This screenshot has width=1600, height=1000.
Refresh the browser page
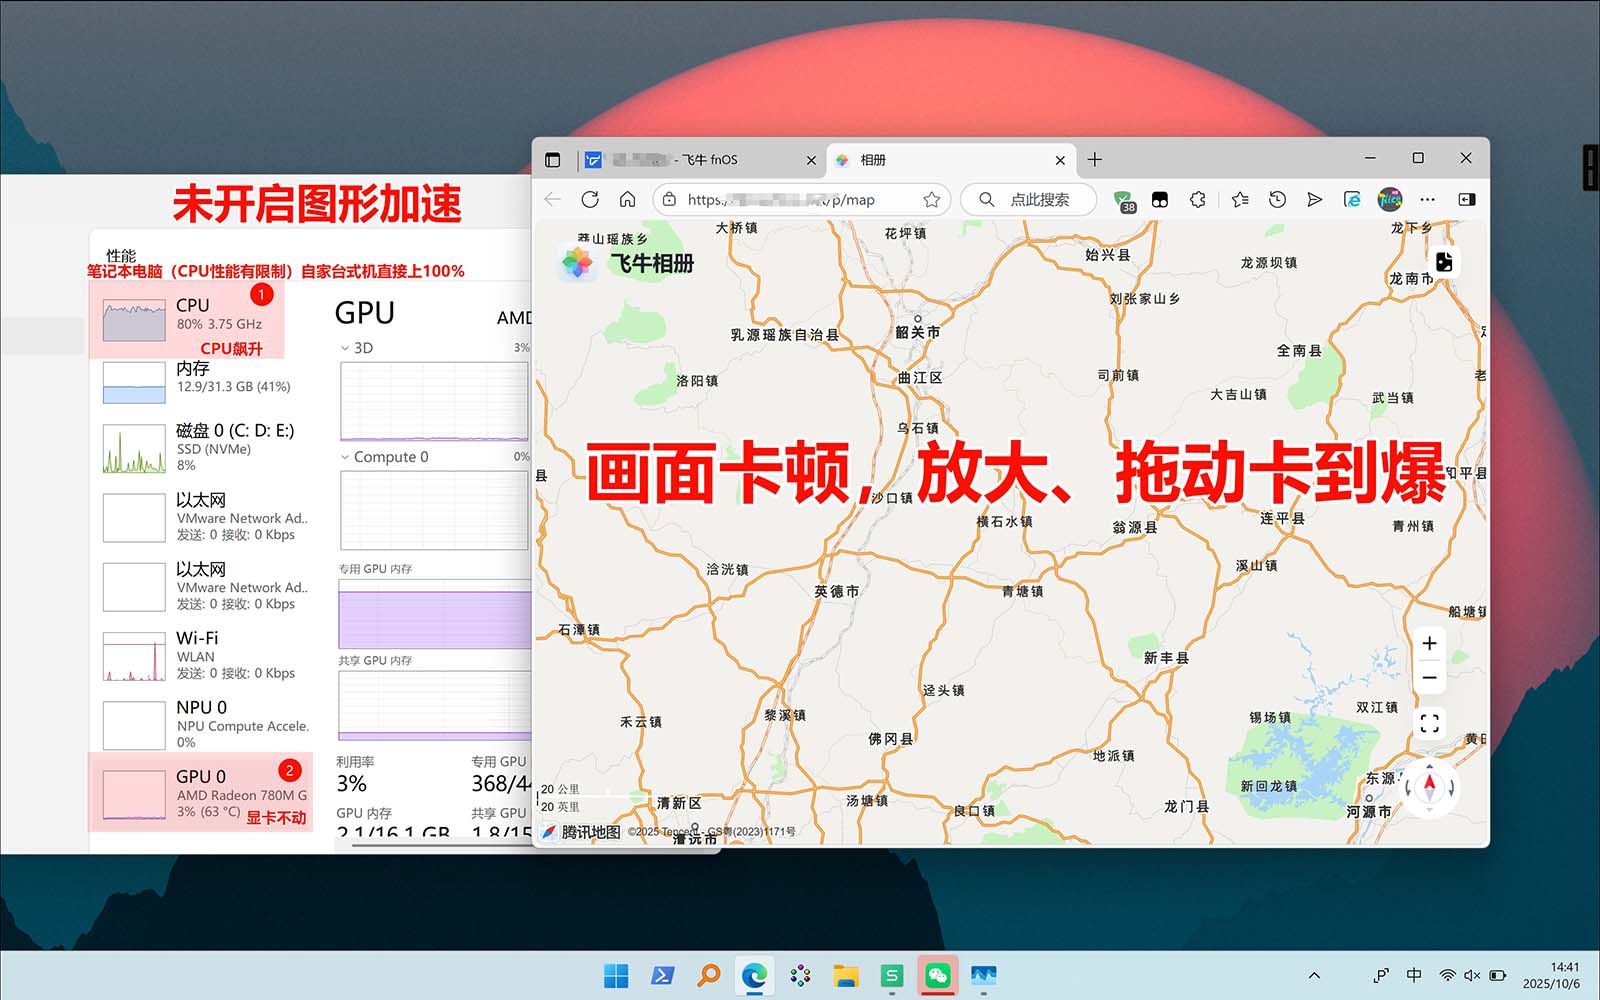pyautogui.click(x=590, y=200)
